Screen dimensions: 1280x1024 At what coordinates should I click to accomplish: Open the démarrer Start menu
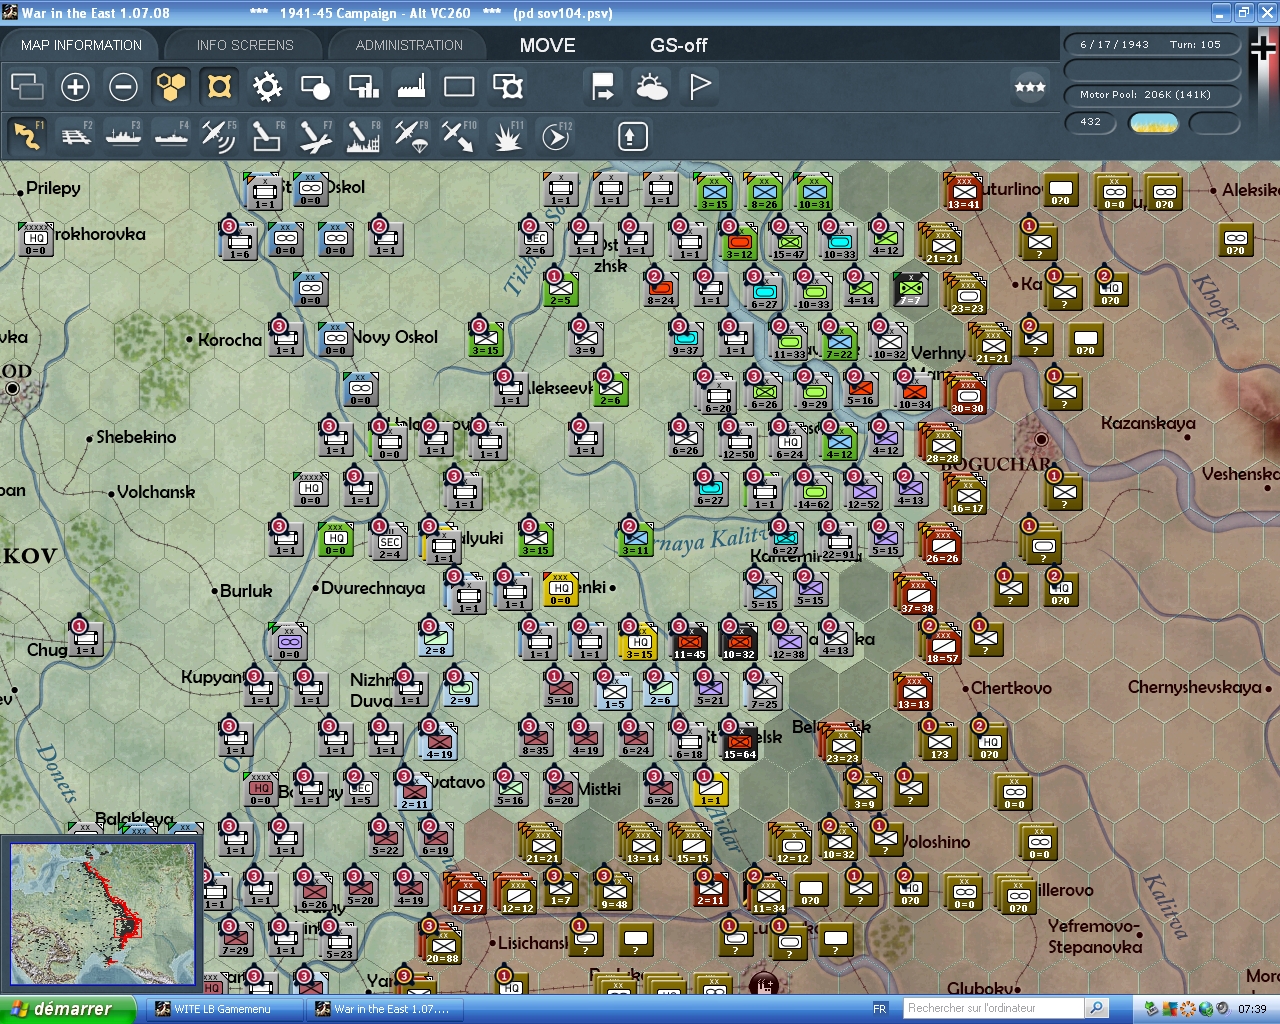67,1009
